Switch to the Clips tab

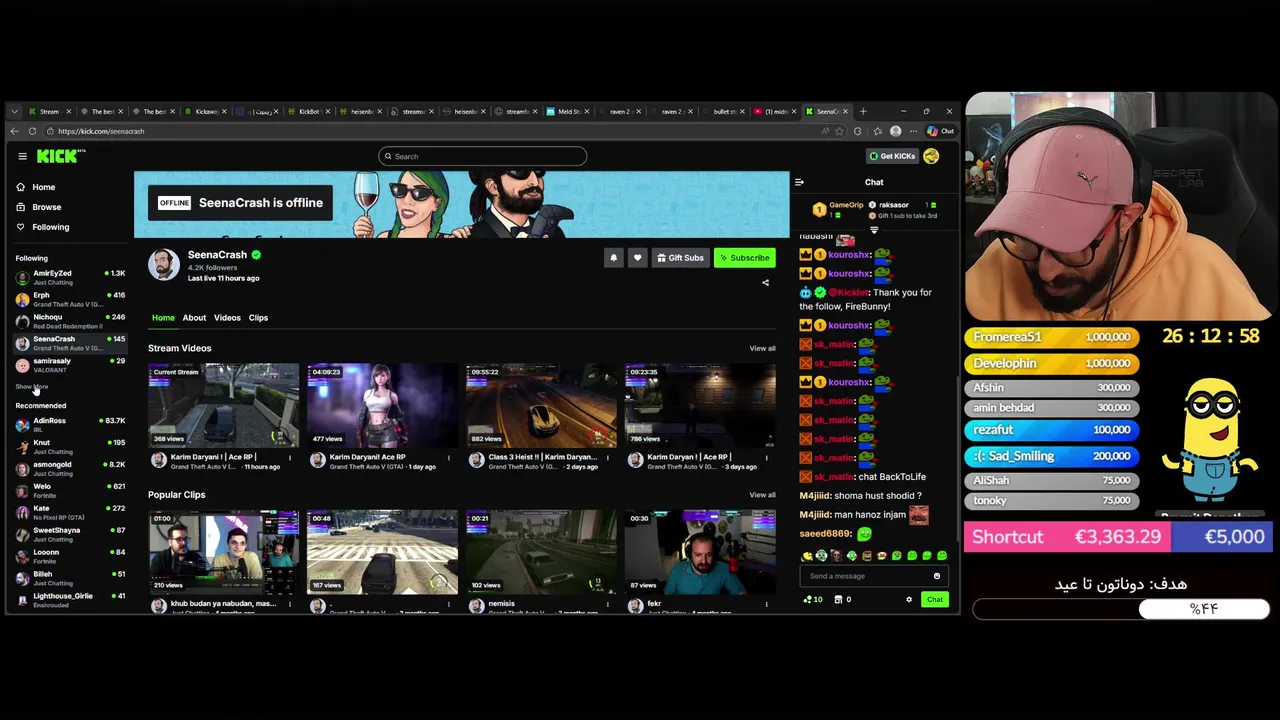258,318
